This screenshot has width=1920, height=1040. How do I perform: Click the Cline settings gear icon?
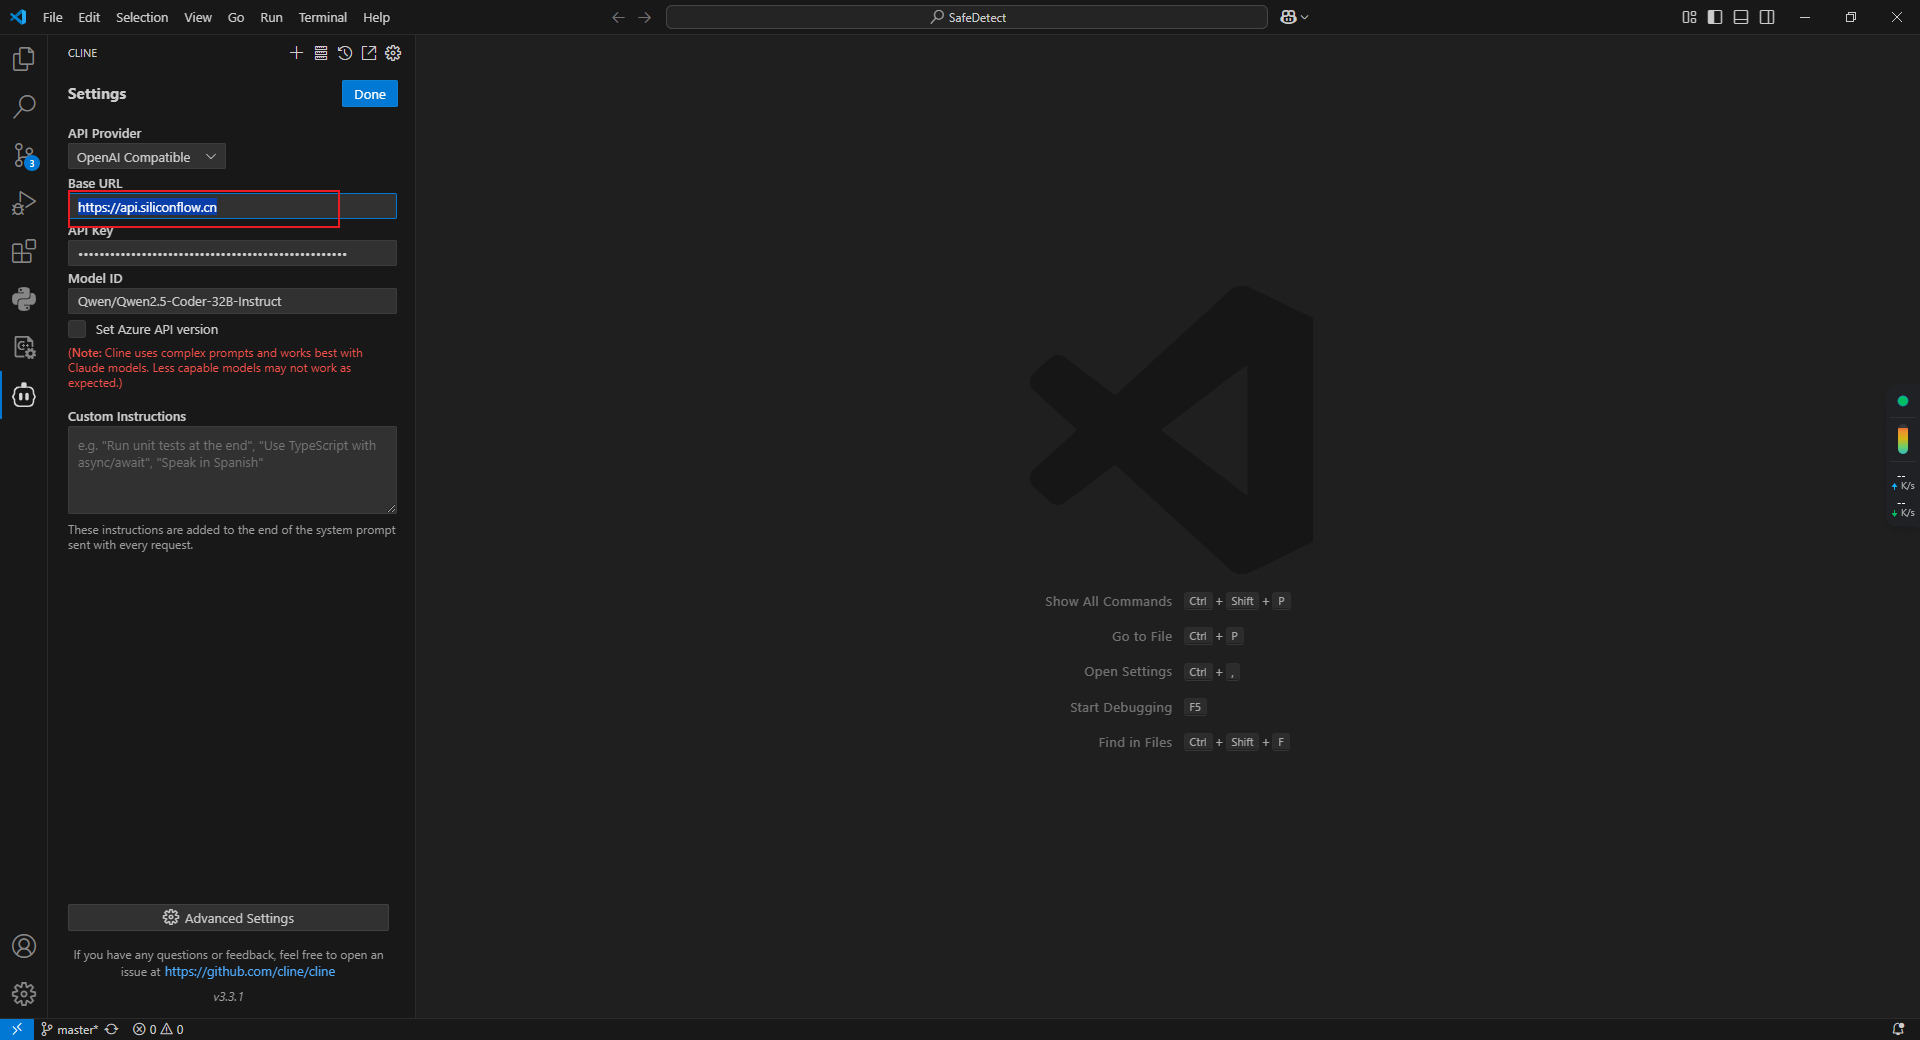393,53
